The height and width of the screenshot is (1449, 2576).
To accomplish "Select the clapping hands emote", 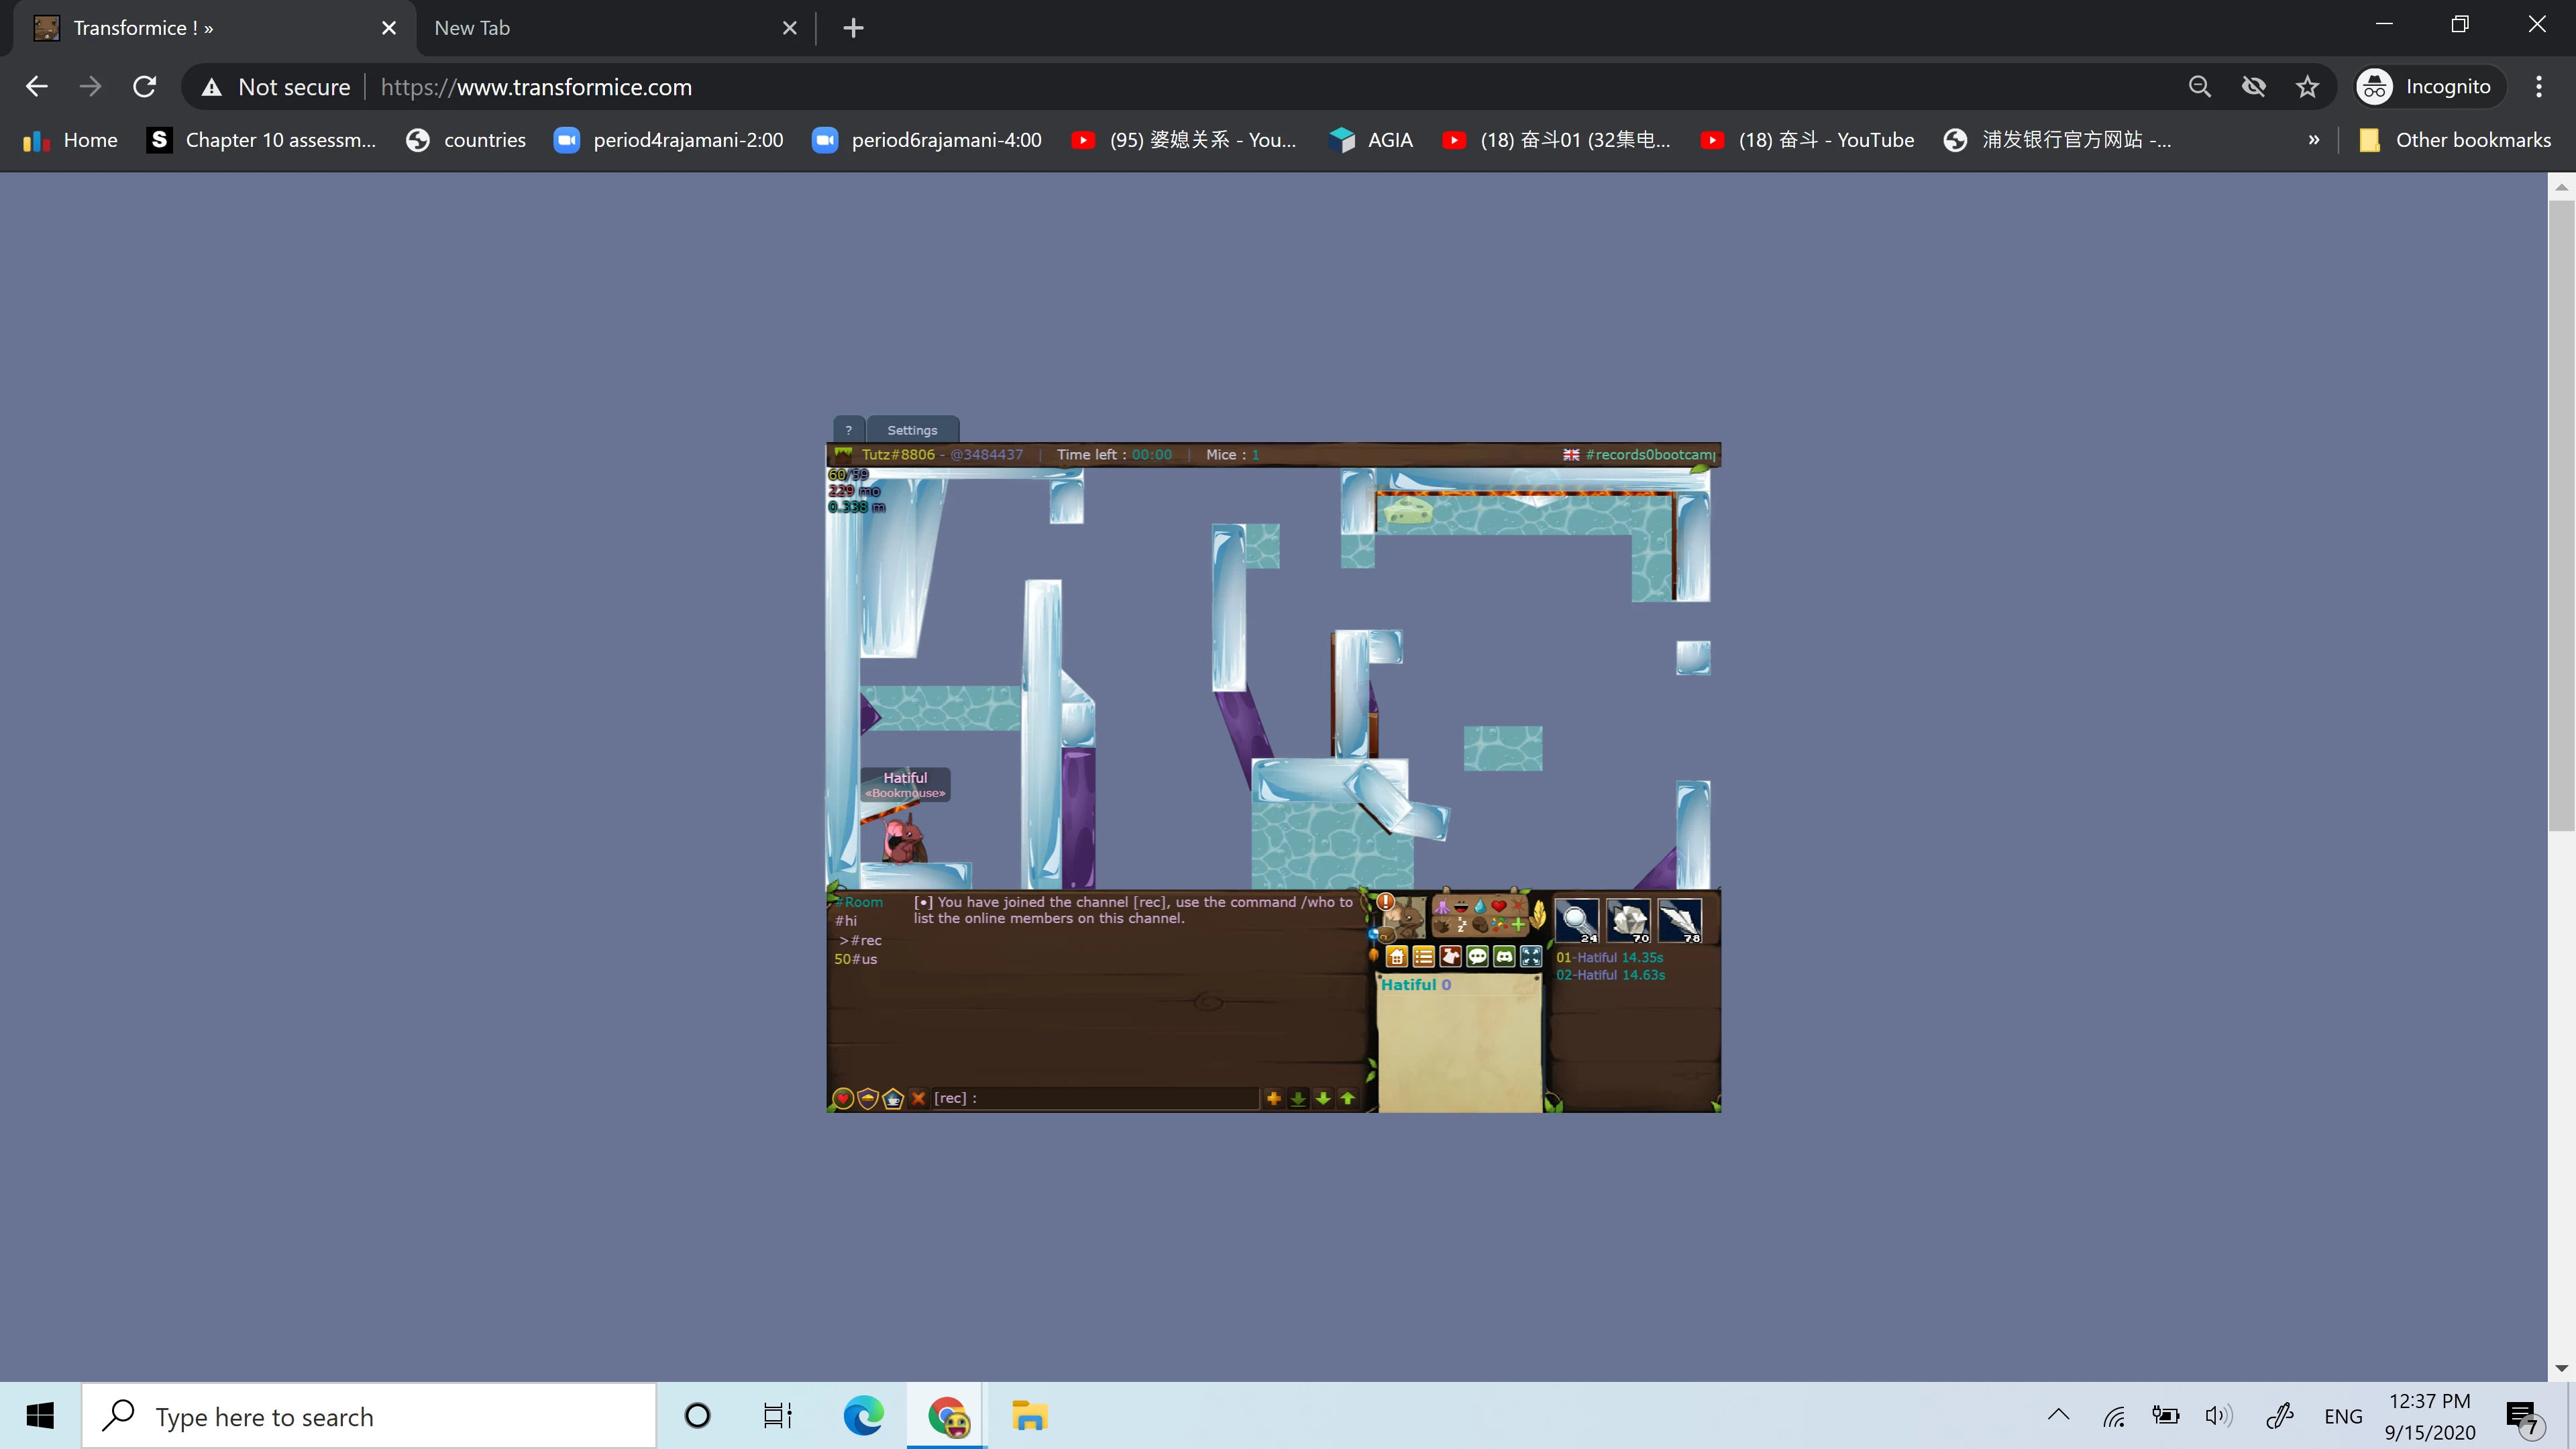I will [x=1442, y=925].
